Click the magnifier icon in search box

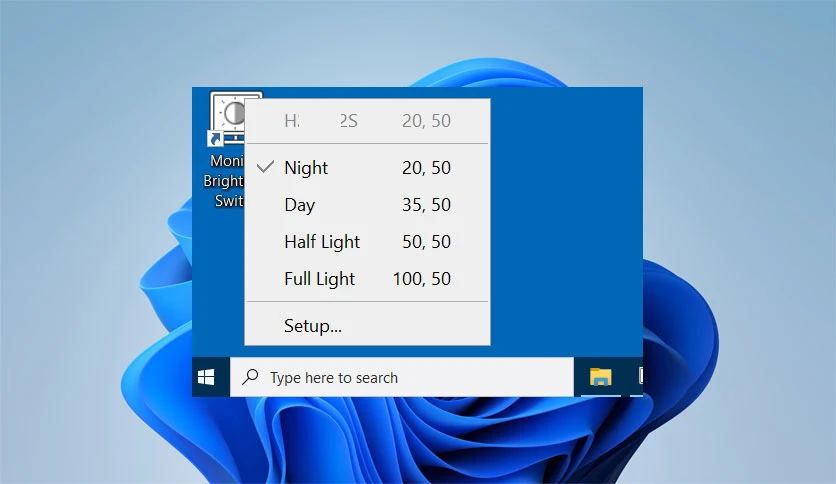click(x=250, y=377)
